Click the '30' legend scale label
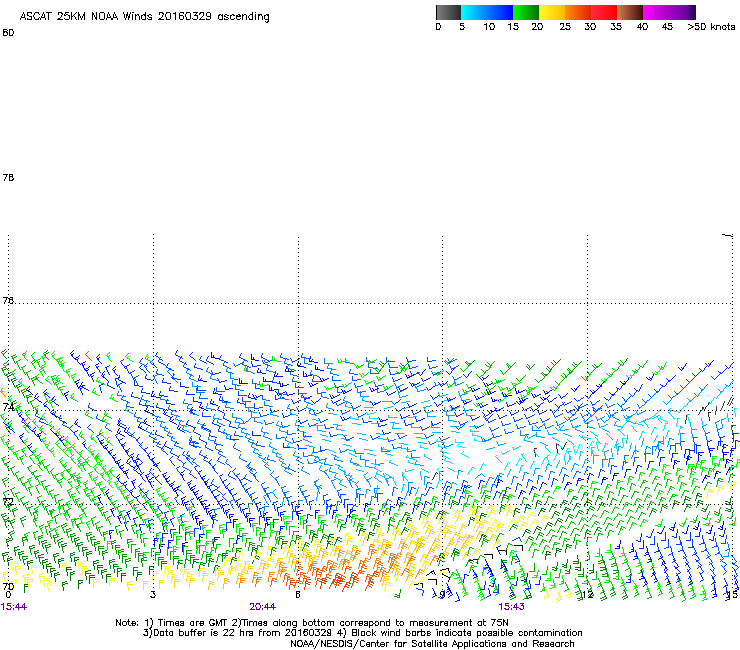The image size is (740, 650). [590, 27]
